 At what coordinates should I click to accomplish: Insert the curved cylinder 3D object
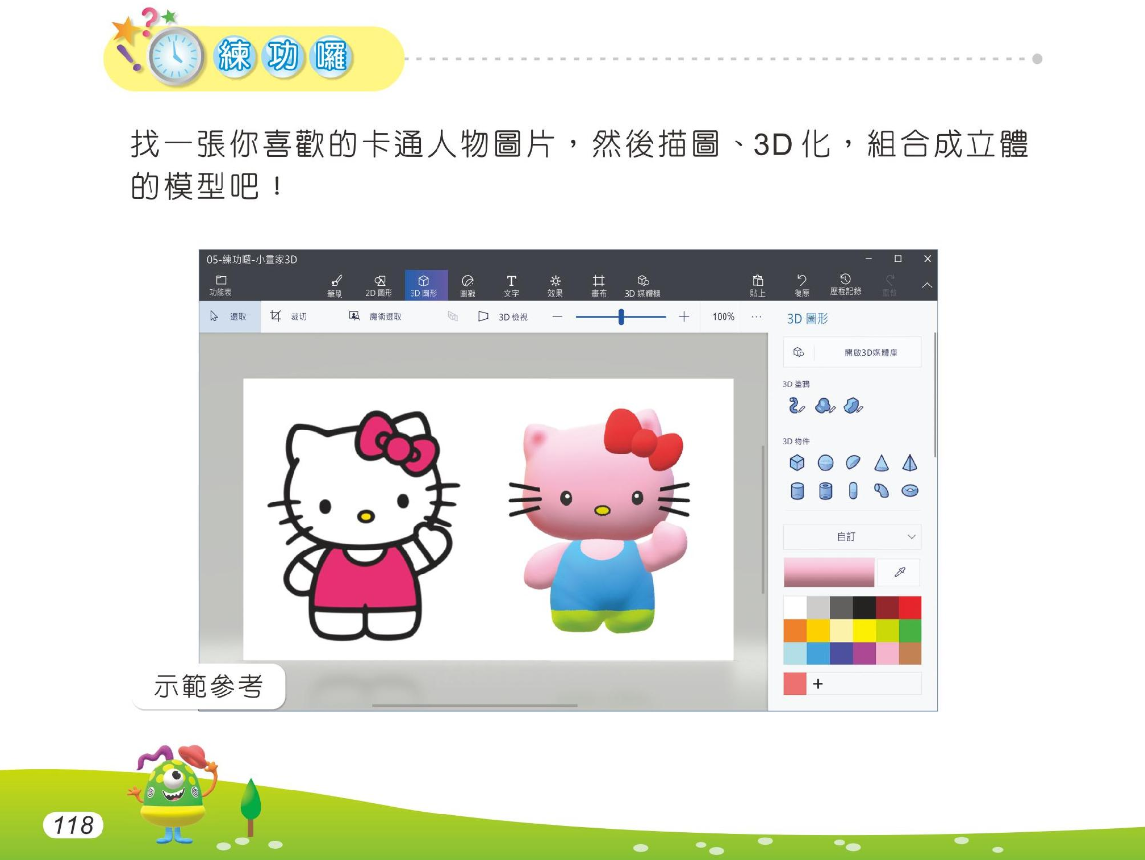tap(881, 491)
